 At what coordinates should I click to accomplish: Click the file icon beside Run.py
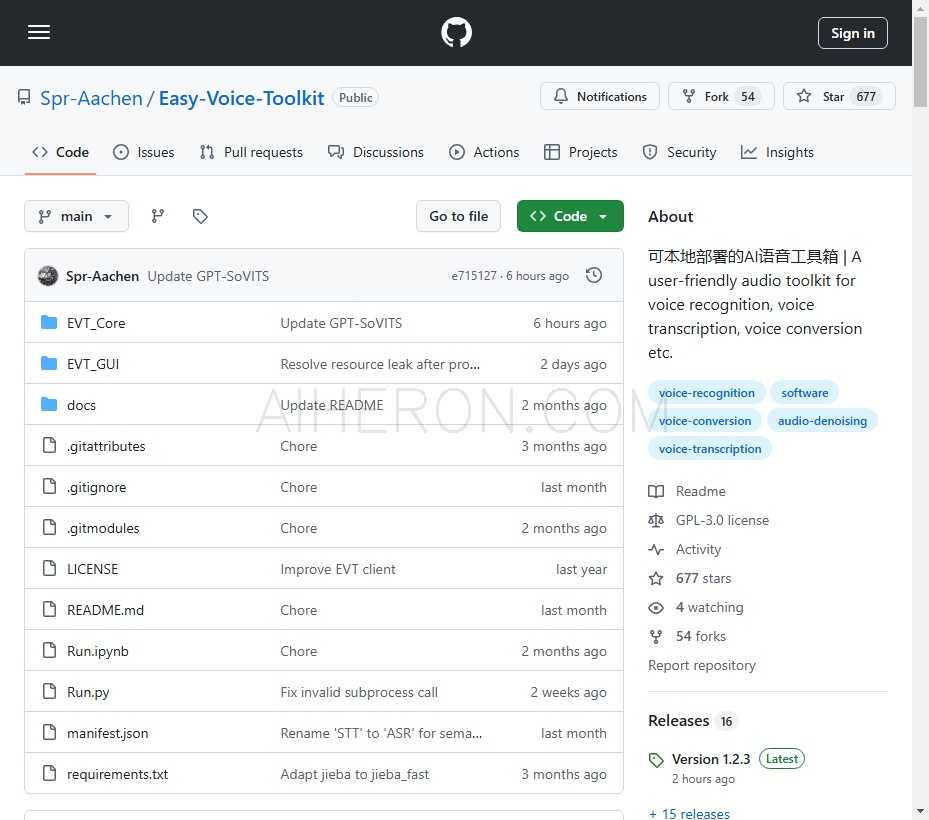coord(50,691)
